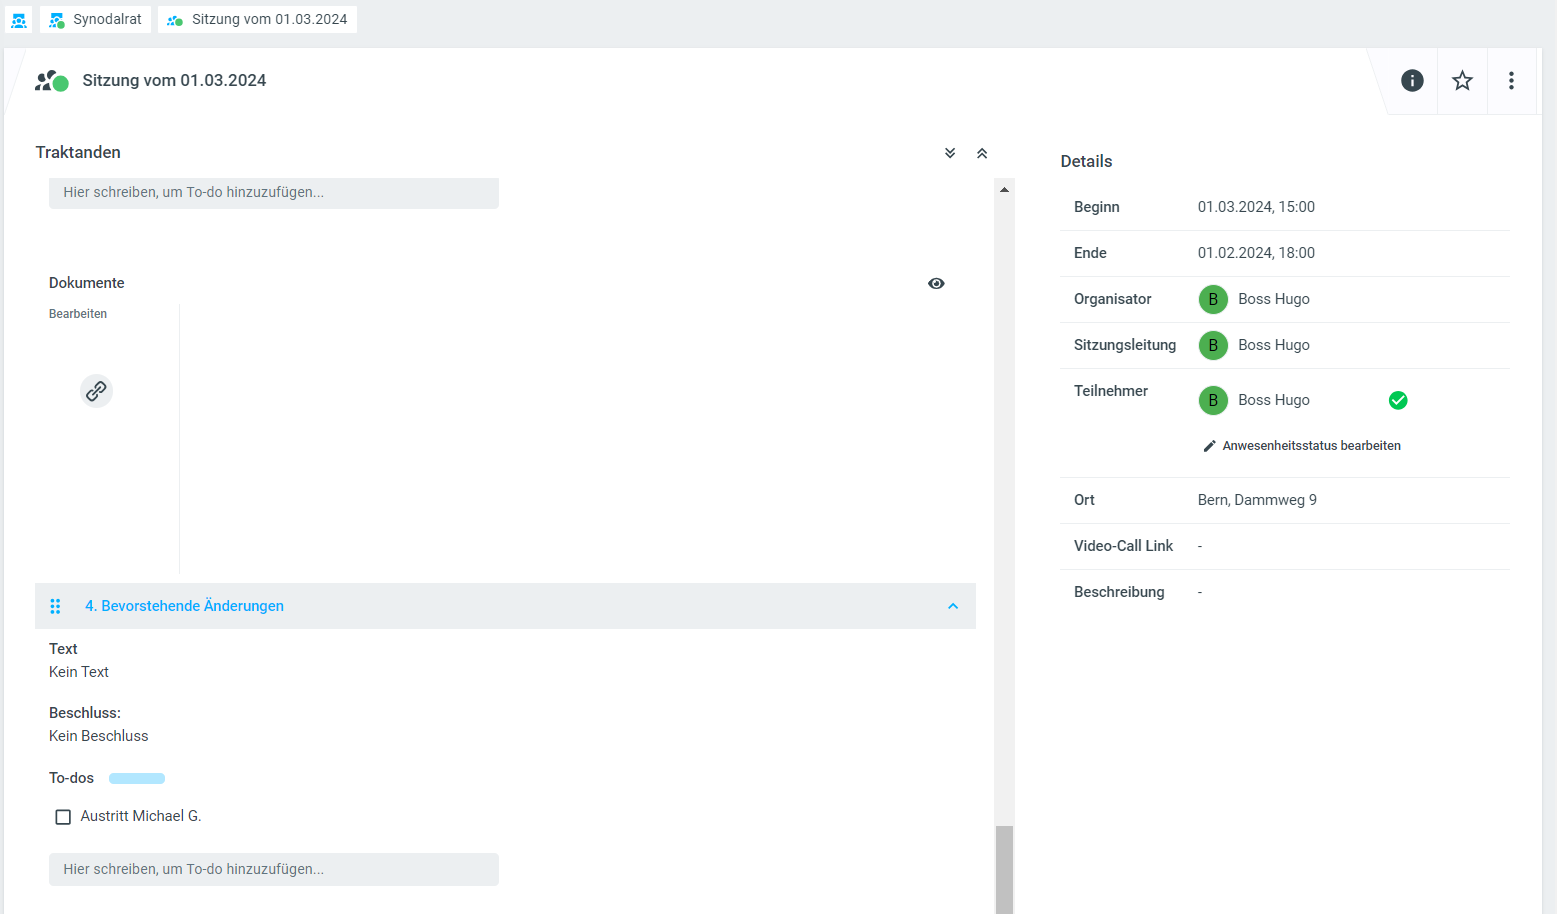
Task: Click the To-dos progress bar
Action: [x=137, y=778]
